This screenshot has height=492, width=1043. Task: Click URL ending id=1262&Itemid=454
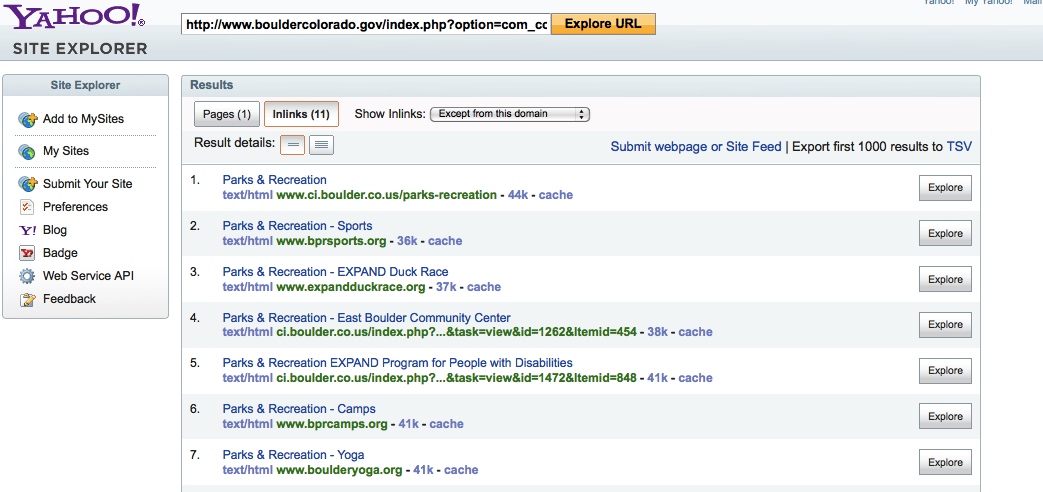(456, 331)
